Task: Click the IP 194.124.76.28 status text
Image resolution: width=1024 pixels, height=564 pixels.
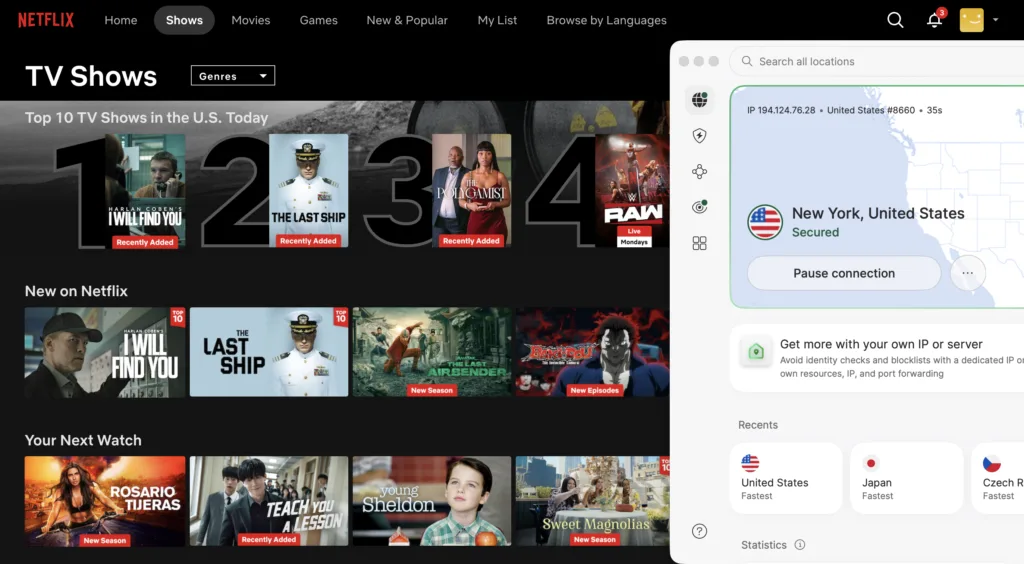Action: (x=781, y=110)
